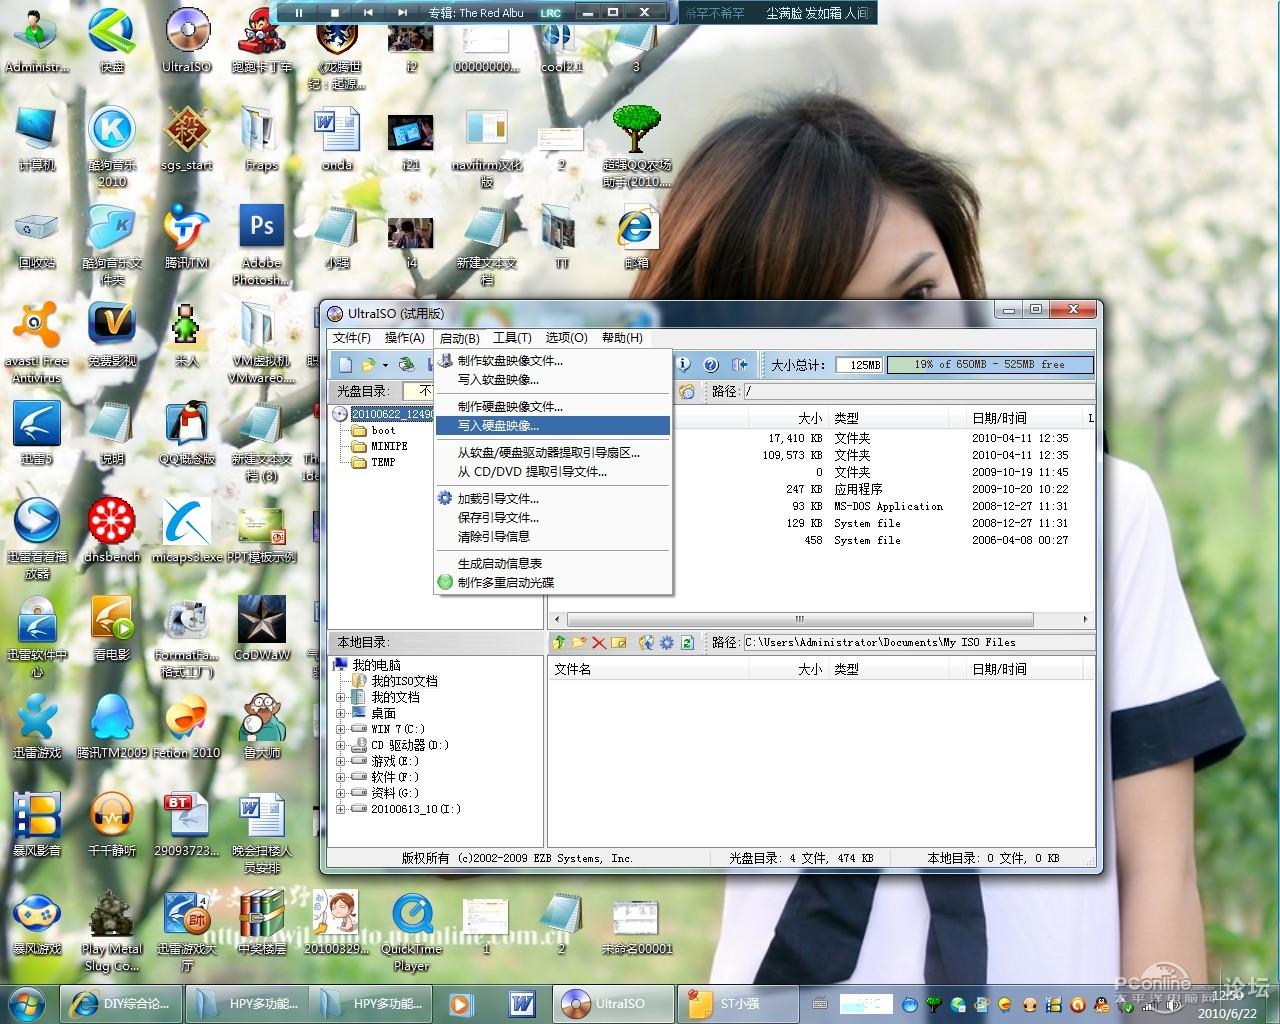Select the TEMP folder in image tree
1280x1024 pixels.
(383, 462)
